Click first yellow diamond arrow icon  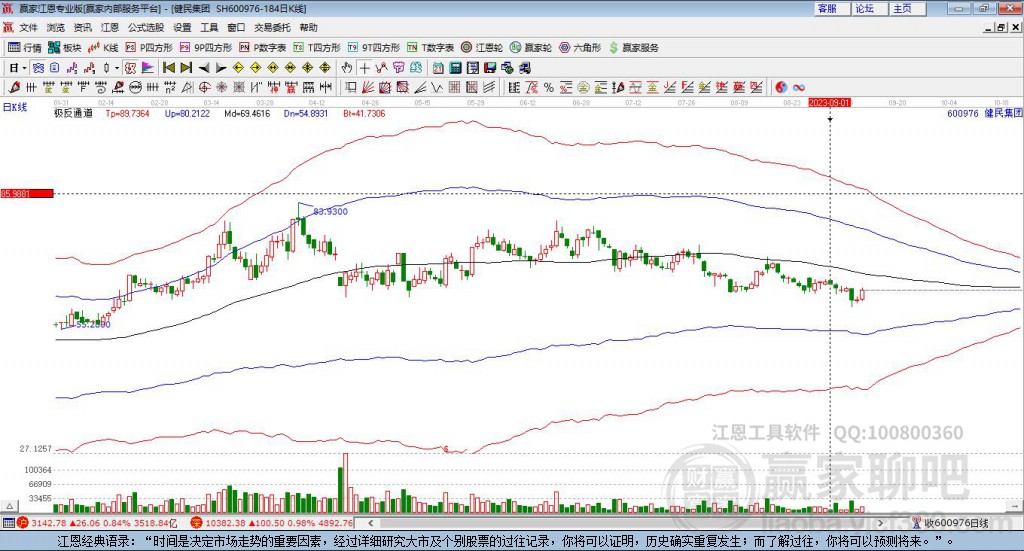(x=238, y=68)
